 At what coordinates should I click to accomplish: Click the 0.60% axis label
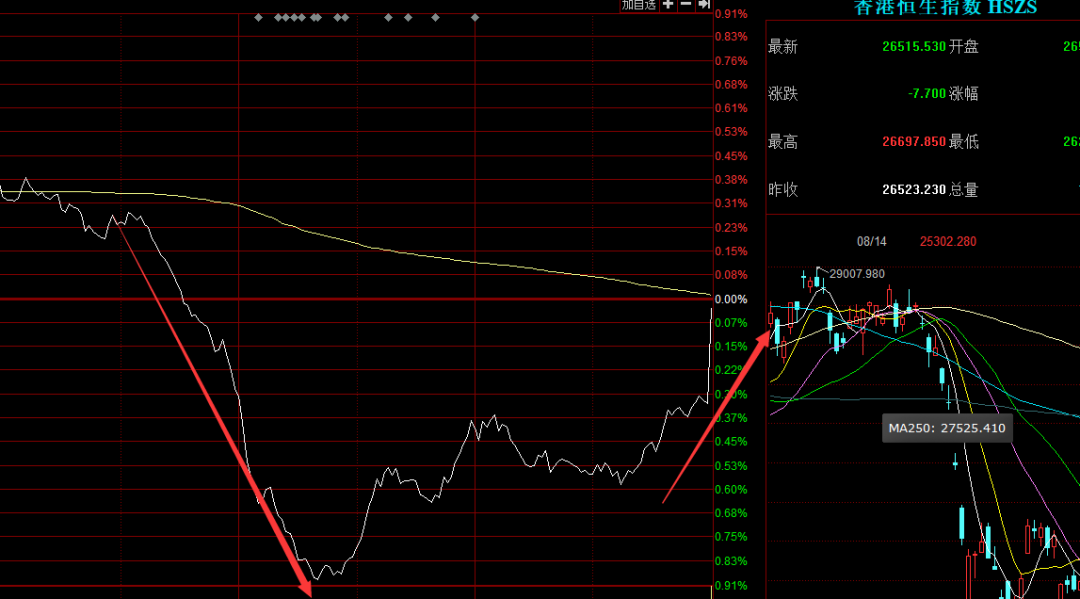731,490
